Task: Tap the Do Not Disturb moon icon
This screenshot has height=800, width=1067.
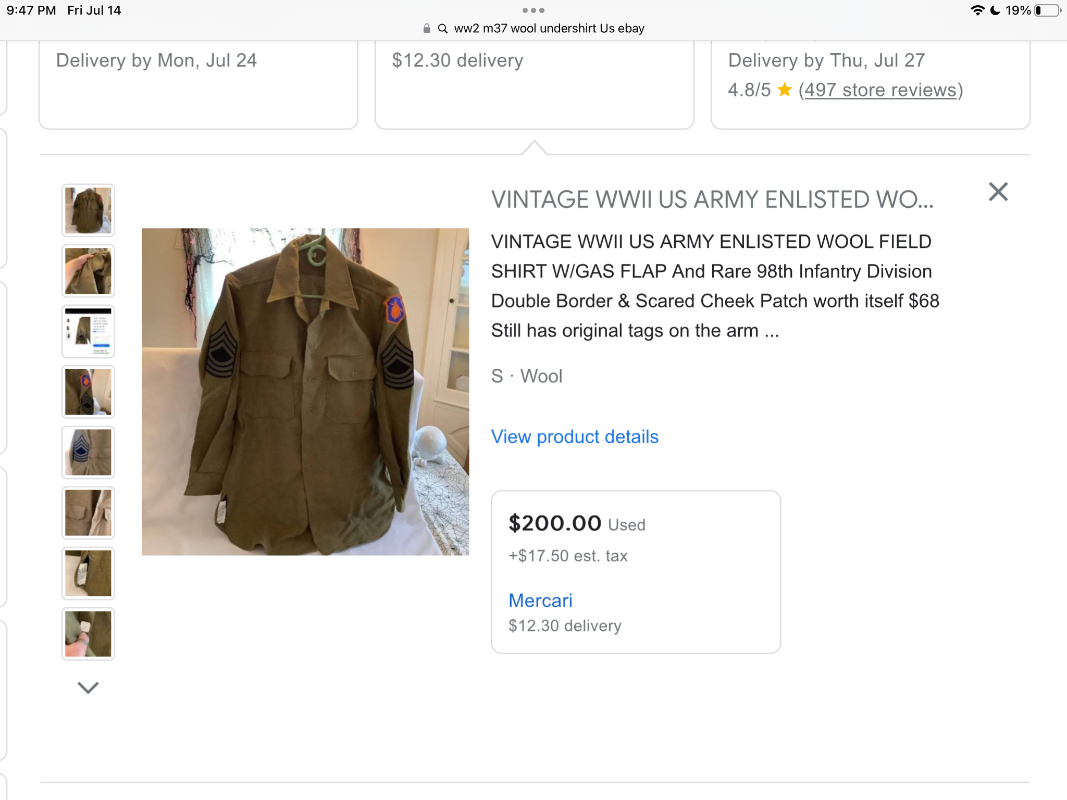Action: point(996,10)
